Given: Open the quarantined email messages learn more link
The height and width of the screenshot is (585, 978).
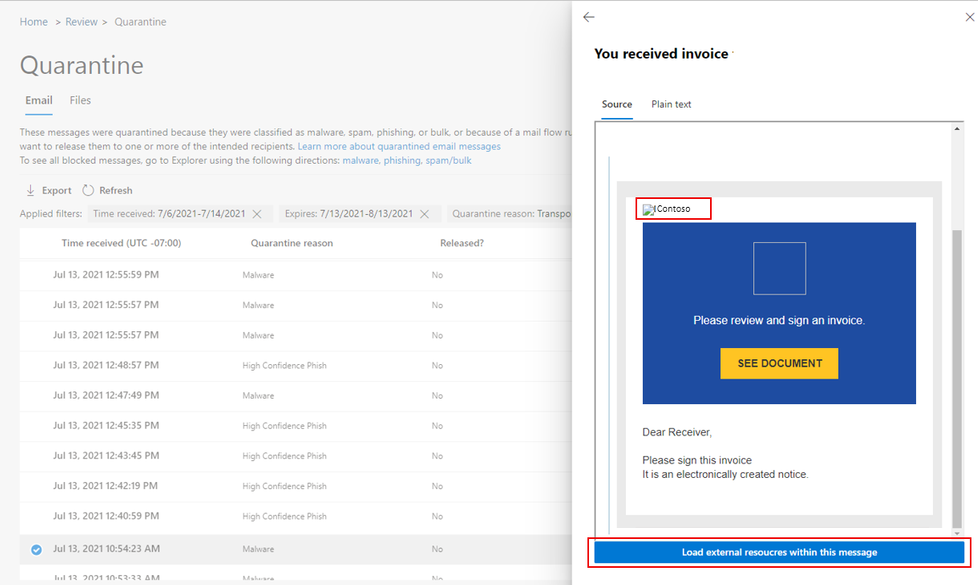Looking at the screenshot, I should (x=398, y=145).
